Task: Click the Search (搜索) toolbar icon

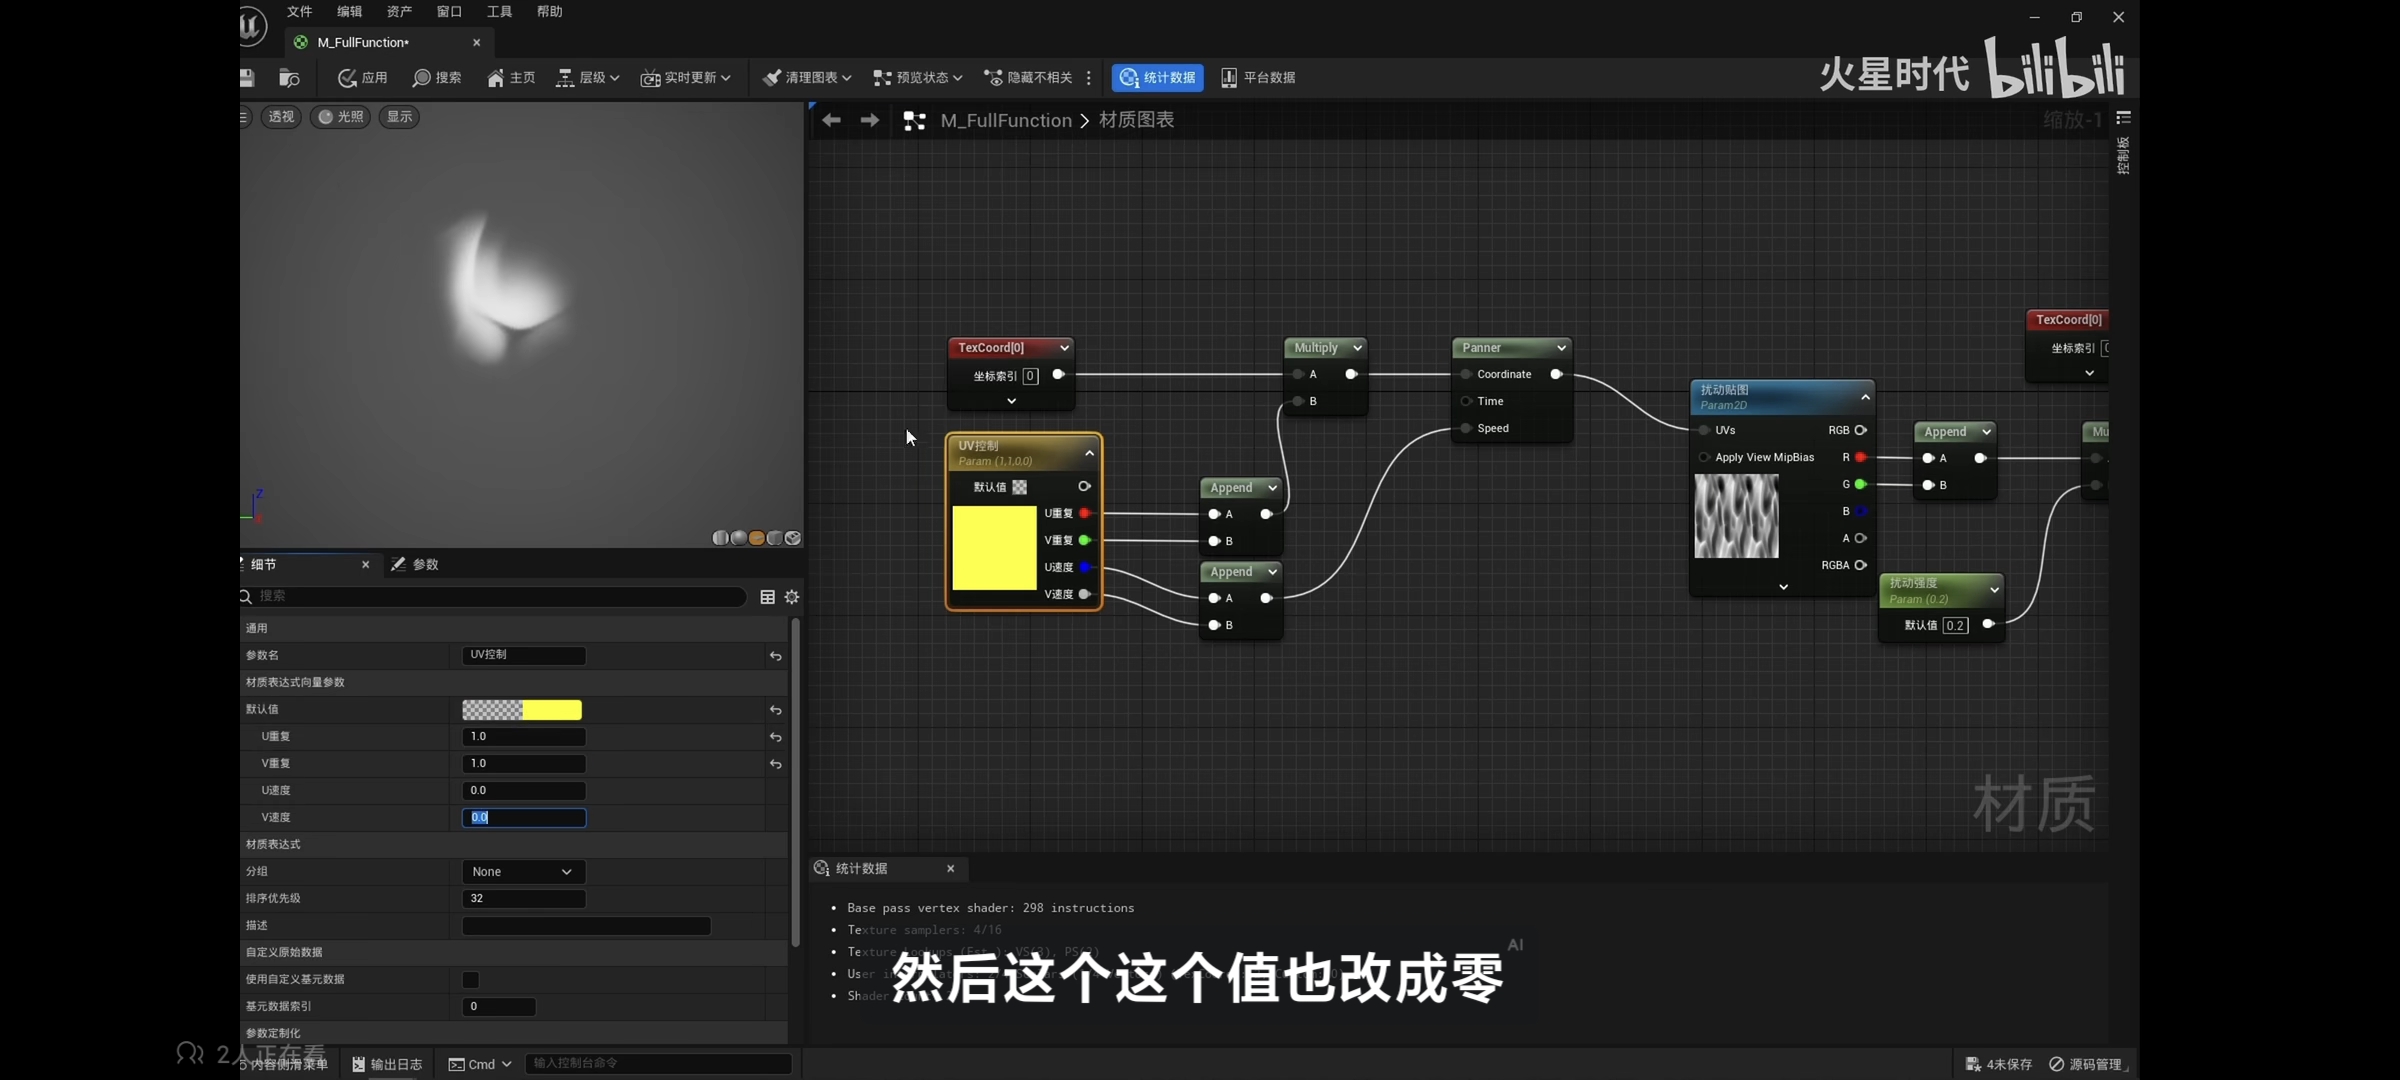Action: [x=422, y=78]
